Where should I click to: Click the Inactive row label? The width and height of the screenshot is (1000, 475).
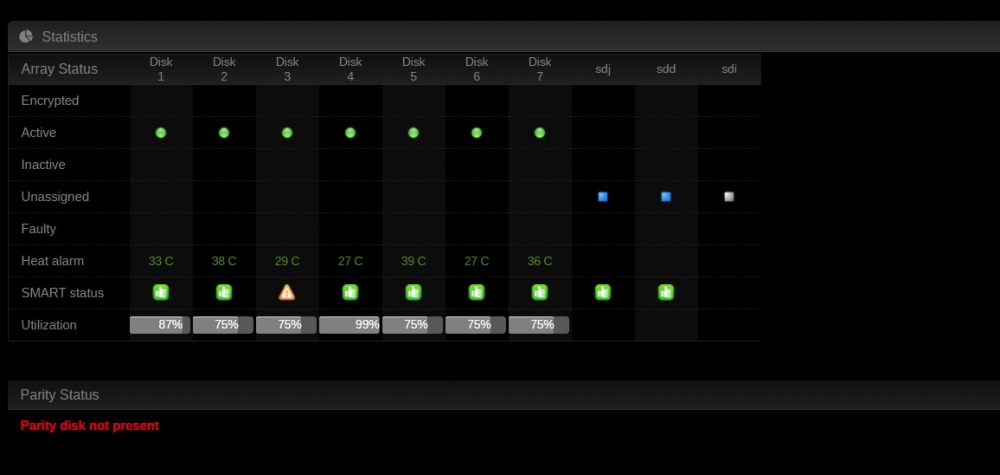[x=43, y=164]
